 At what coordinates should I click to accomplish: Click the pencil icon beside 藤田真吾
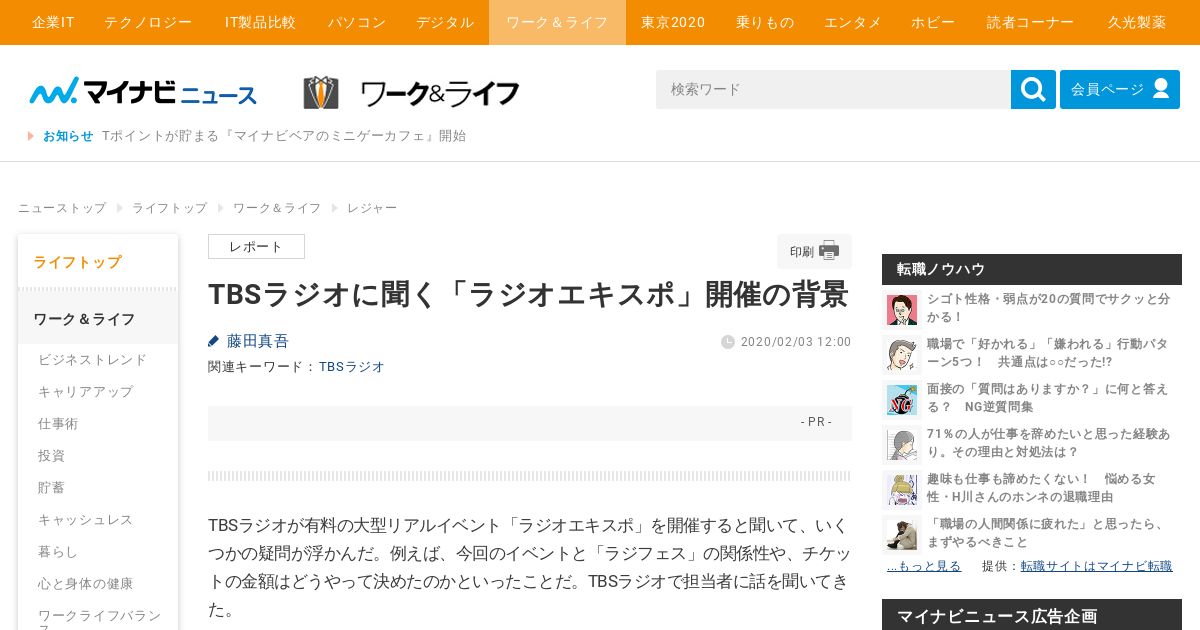pyautogui.click(x=214, y=341)
